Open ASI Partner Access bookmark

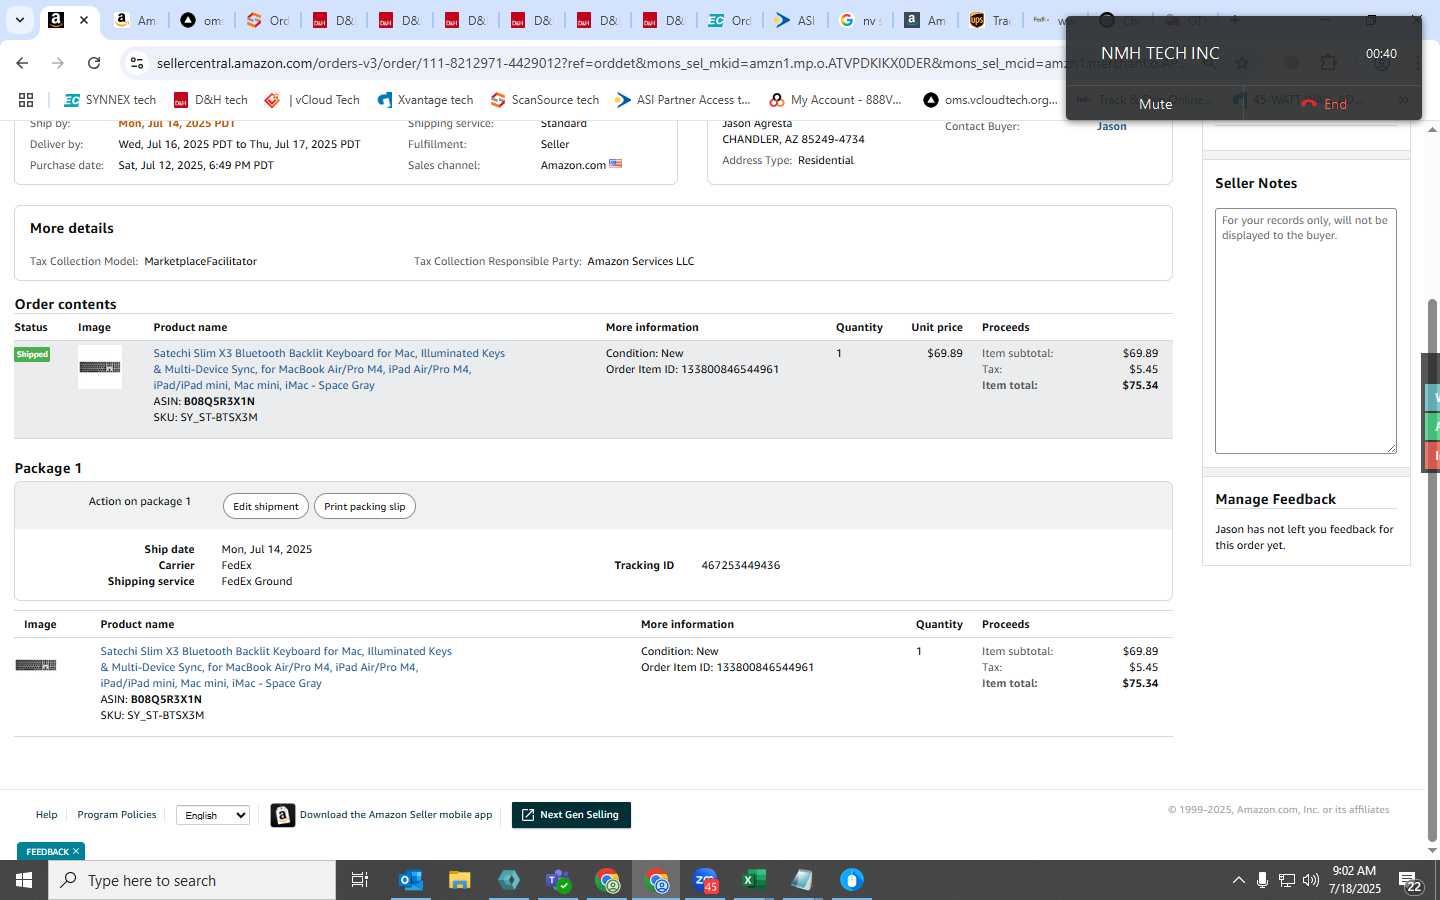(683, 100)
